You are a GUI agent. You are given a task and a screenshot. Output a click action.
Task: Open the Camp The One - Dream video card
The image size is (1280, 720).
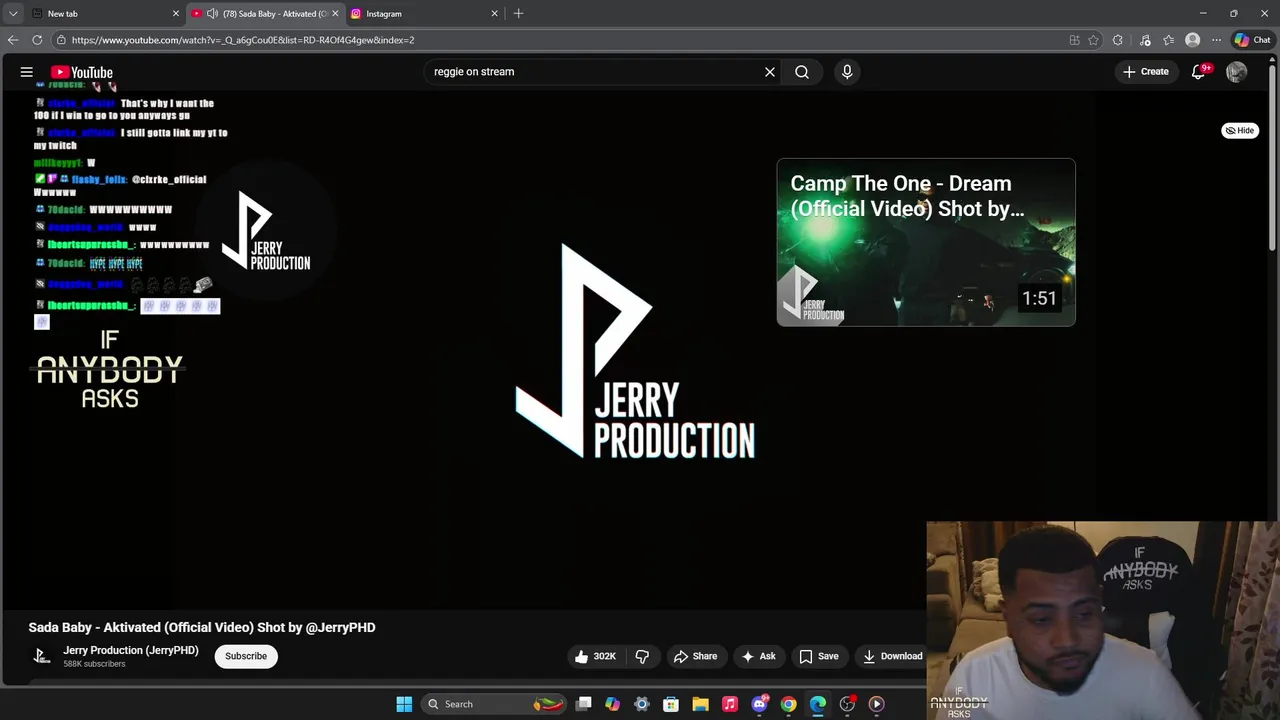926,242
